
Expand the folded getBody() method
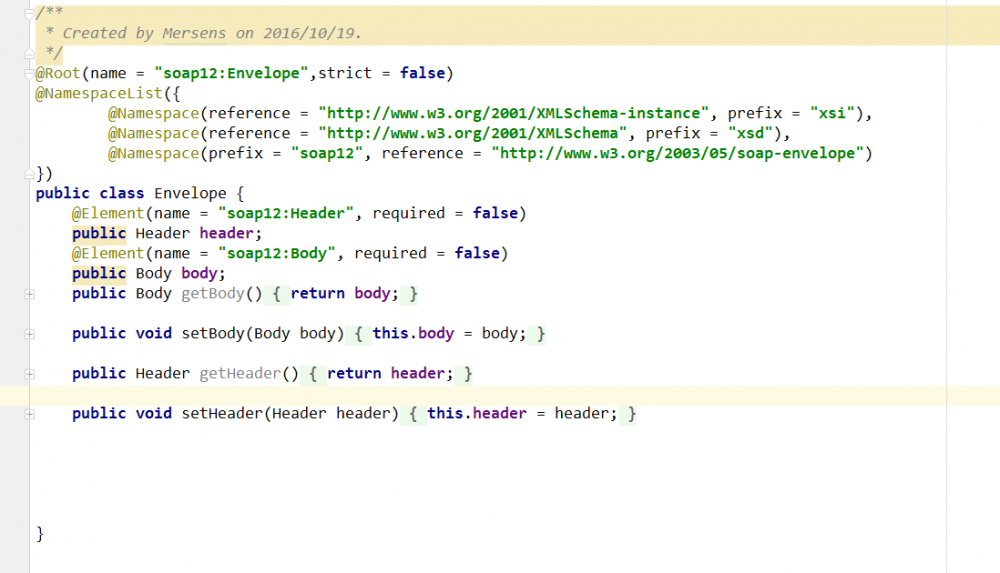pos(29,294)
